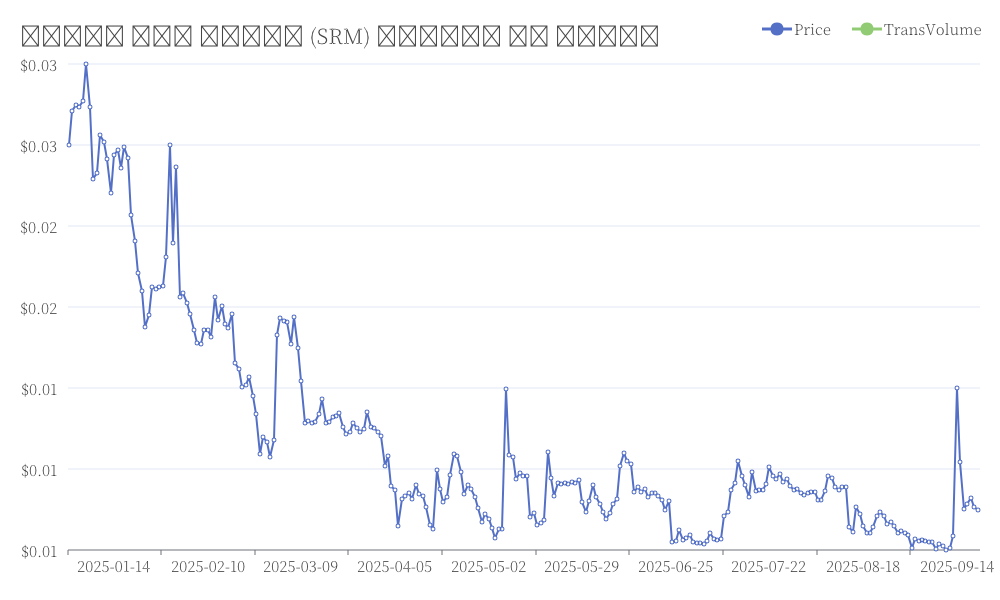This screenshot has width=1000, height=600.
Task: Click the September price spike data point
Action: (x=957, y=388)
